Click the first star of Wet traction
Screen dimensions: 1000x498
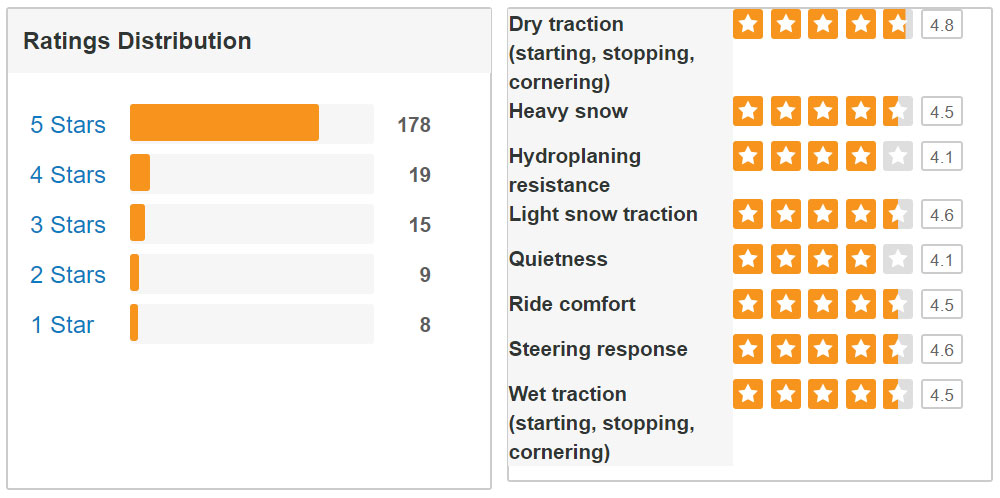tap(747, 394)
